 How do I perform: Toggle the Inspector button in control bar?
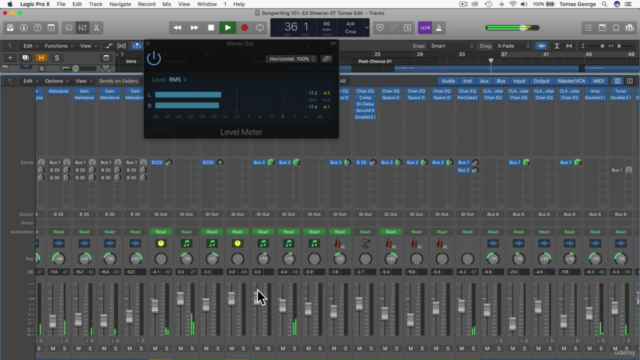[x=24, y=28]
